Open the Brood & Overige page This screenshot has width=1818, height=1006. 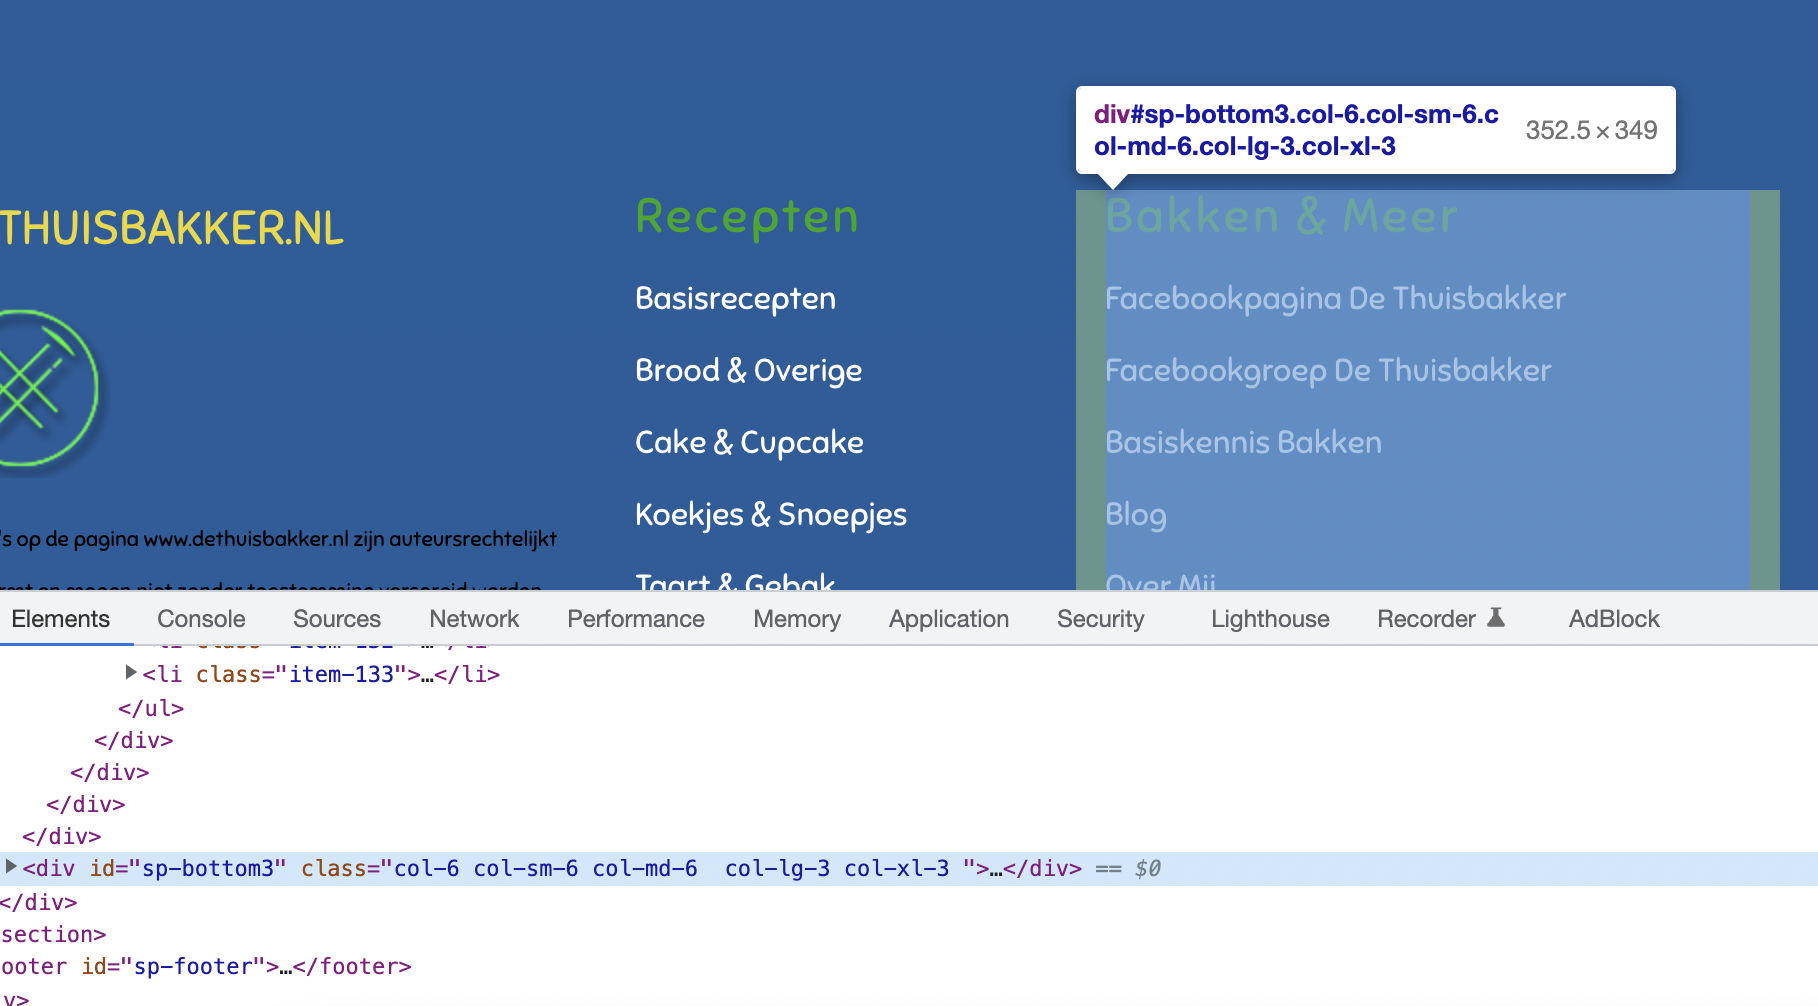tap(748, 369)
